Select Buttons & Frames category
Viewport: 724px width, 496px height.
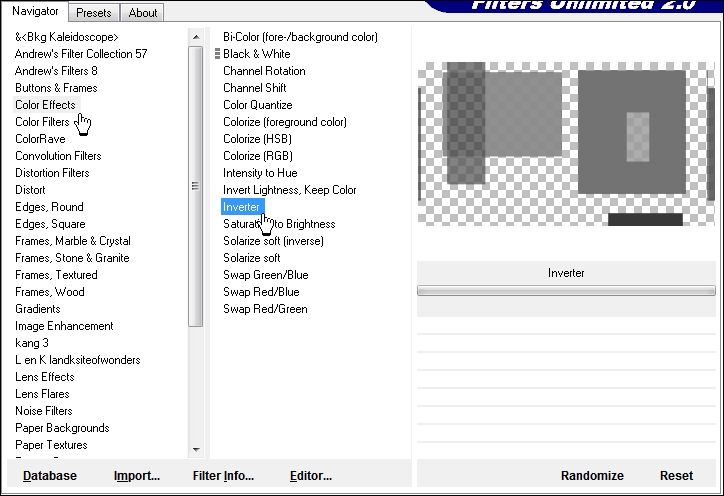tap(56, 88)
